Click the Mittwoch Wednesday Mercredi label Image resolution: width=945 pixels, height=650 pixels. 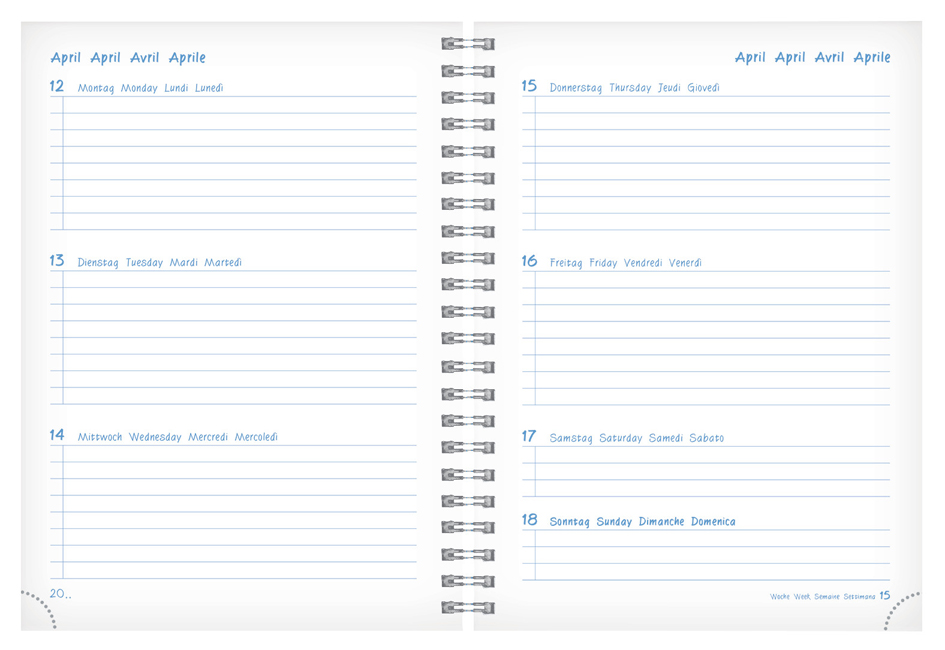(x=178, y=437)
